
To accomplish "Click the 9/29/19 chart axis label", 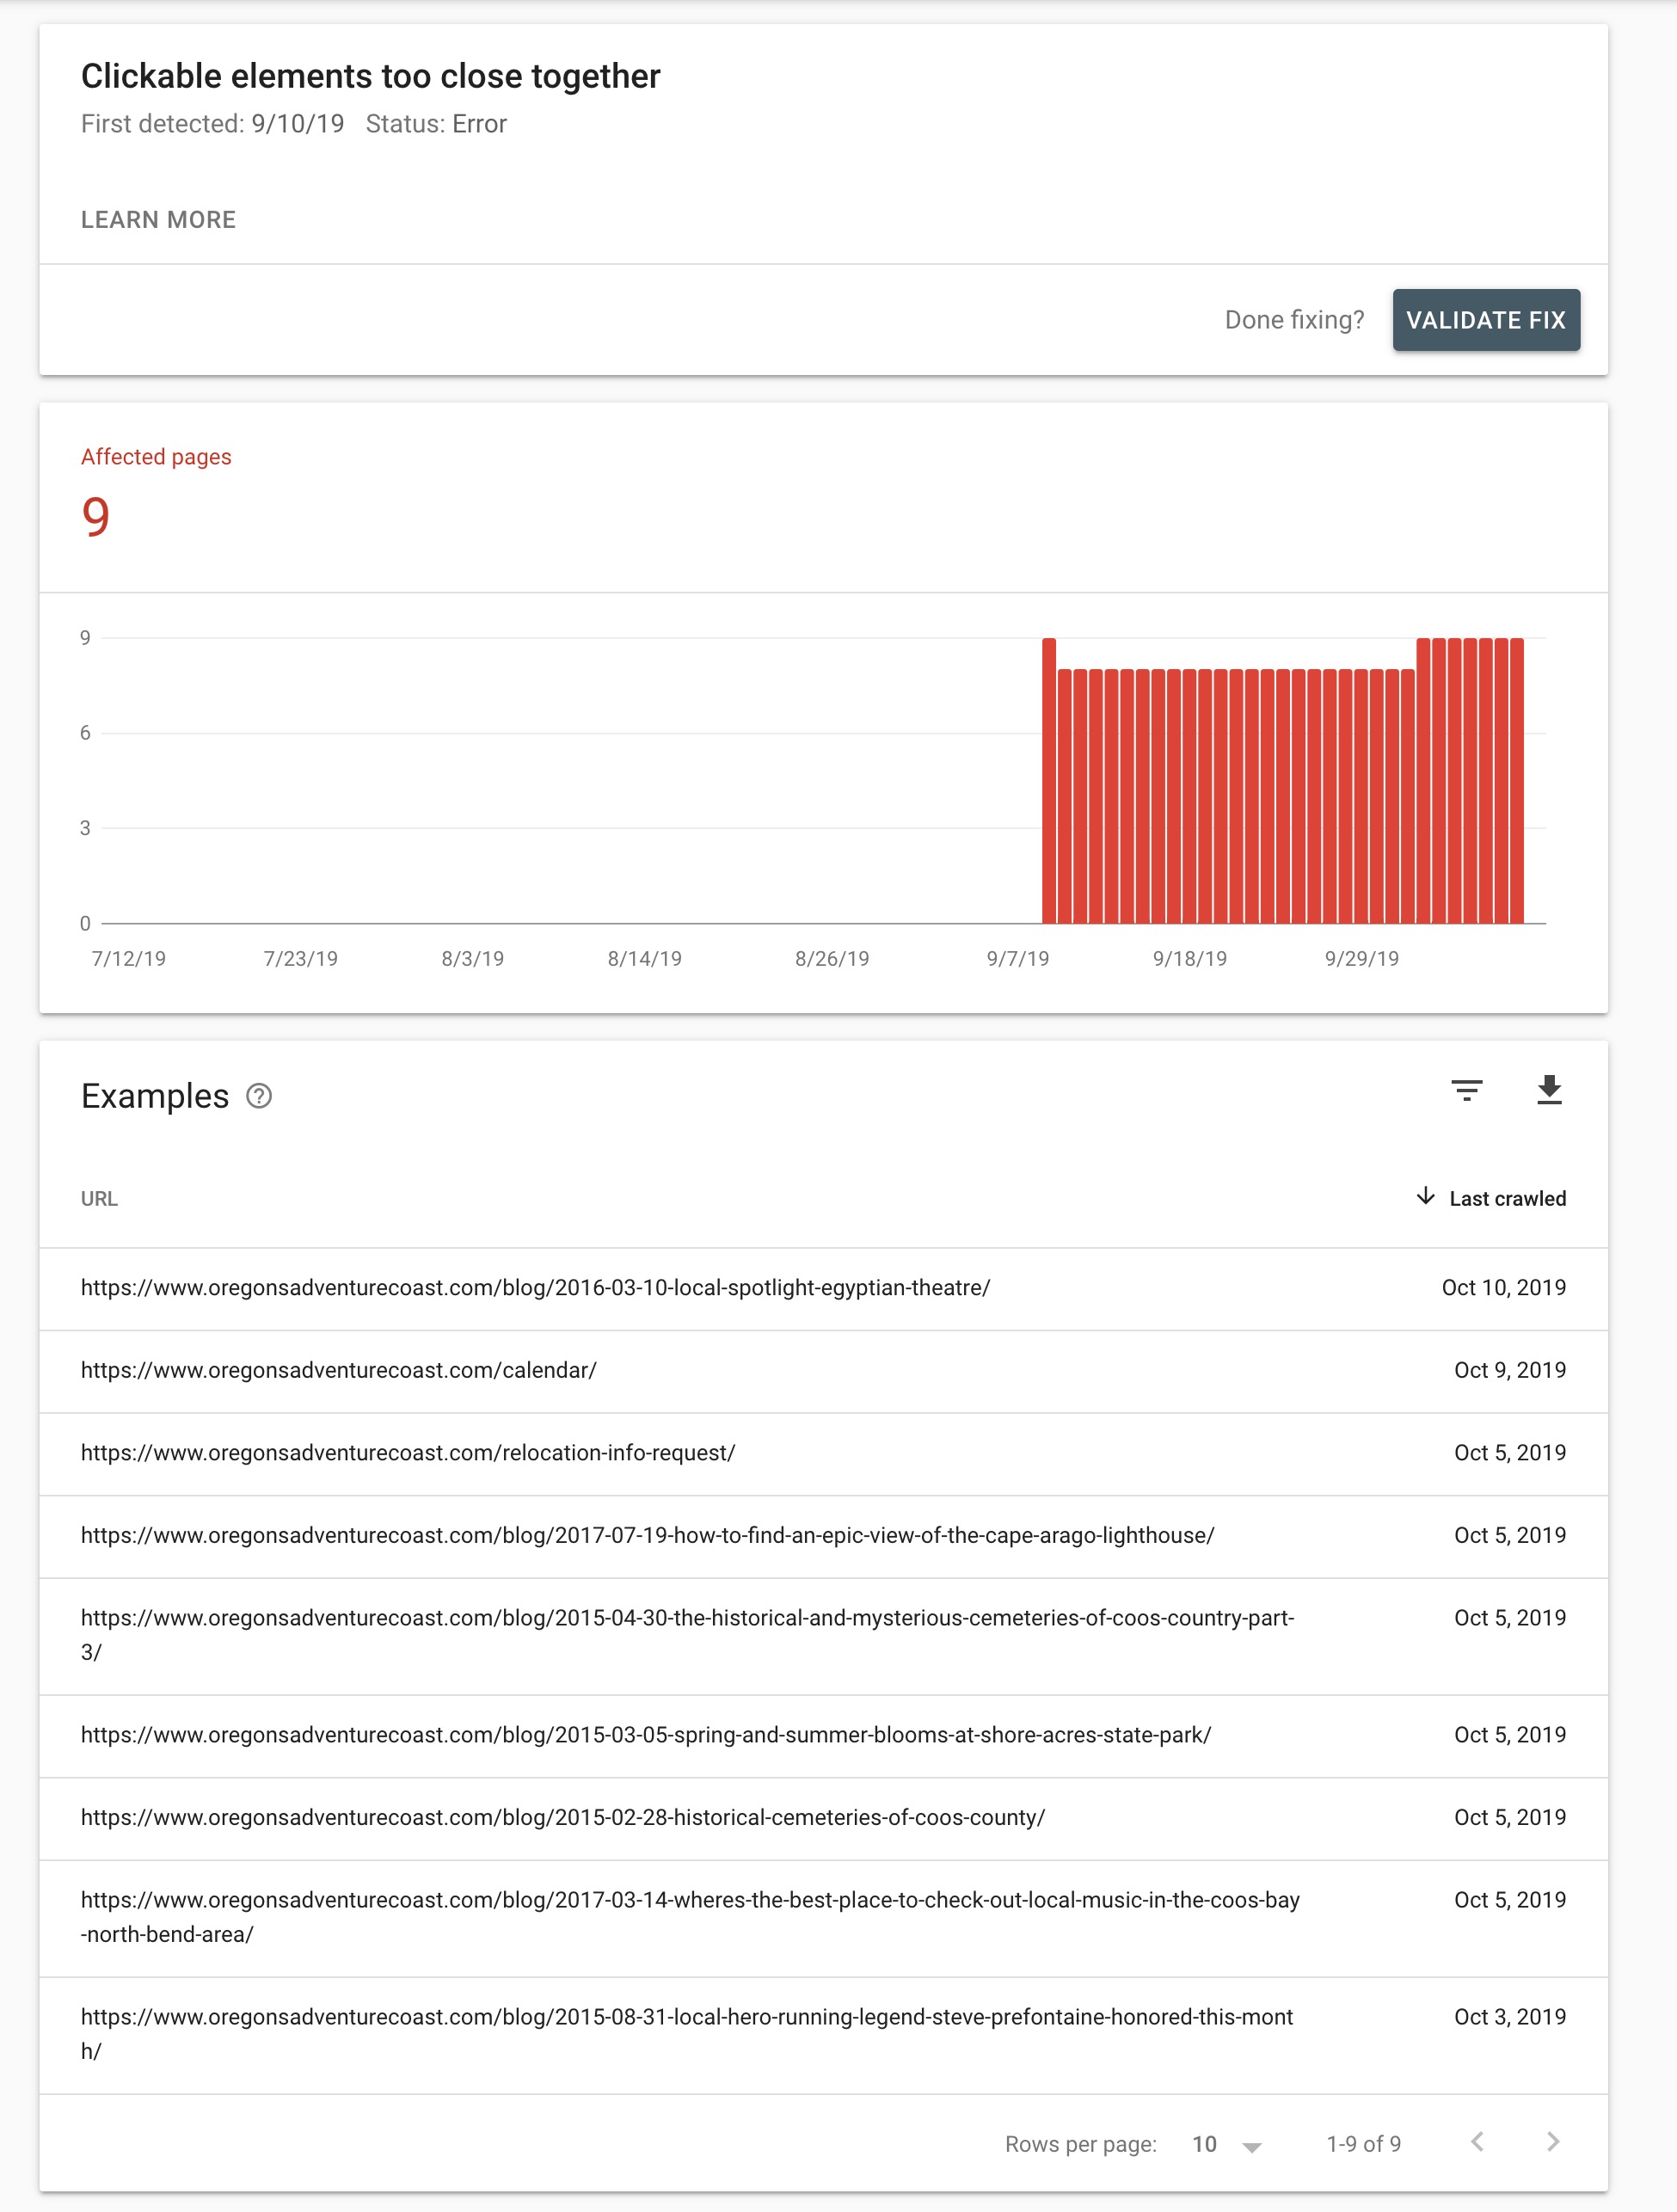I will [x=1361, y=959].
